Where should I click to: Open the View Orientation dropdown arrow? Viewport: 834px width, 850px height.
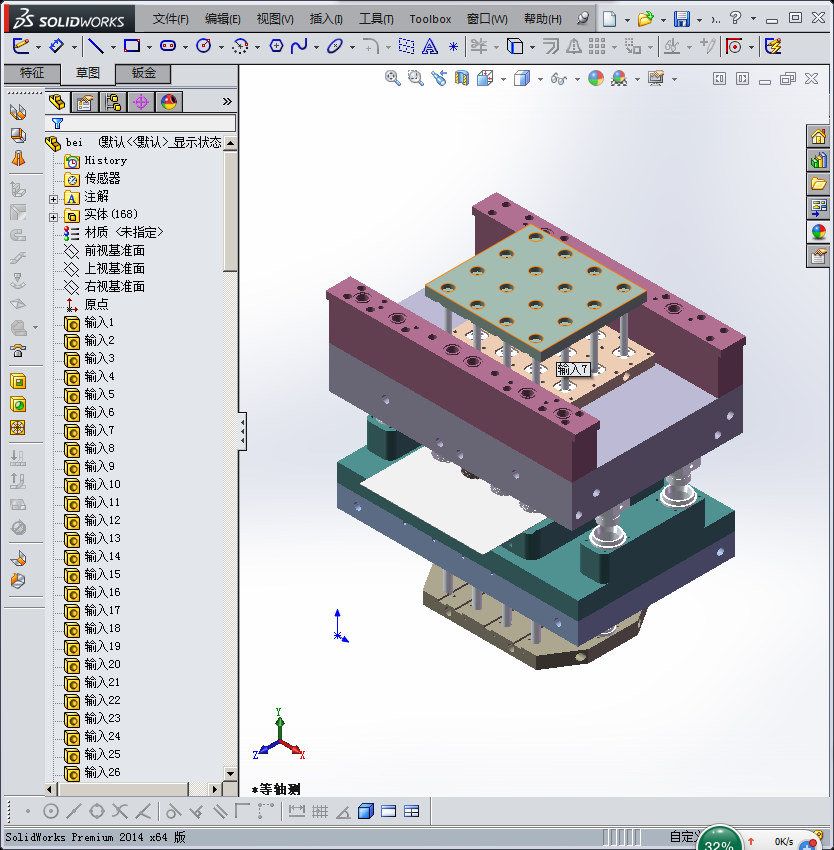[503, 80]
